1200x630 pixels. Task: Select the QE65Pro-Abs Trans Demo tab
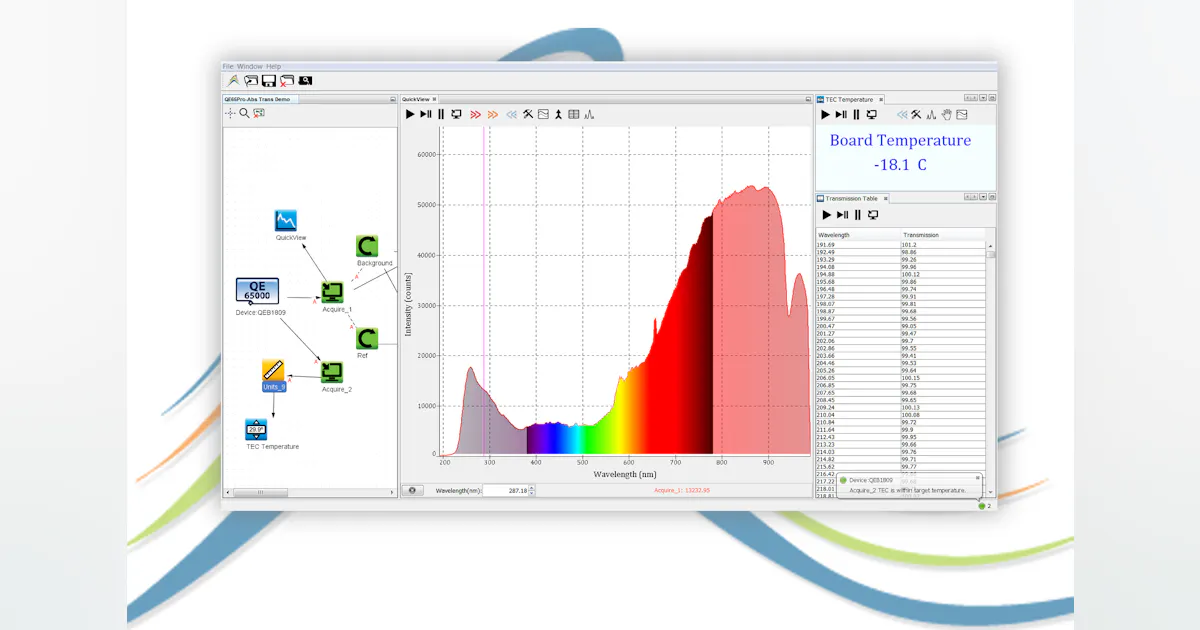(258, 99)
